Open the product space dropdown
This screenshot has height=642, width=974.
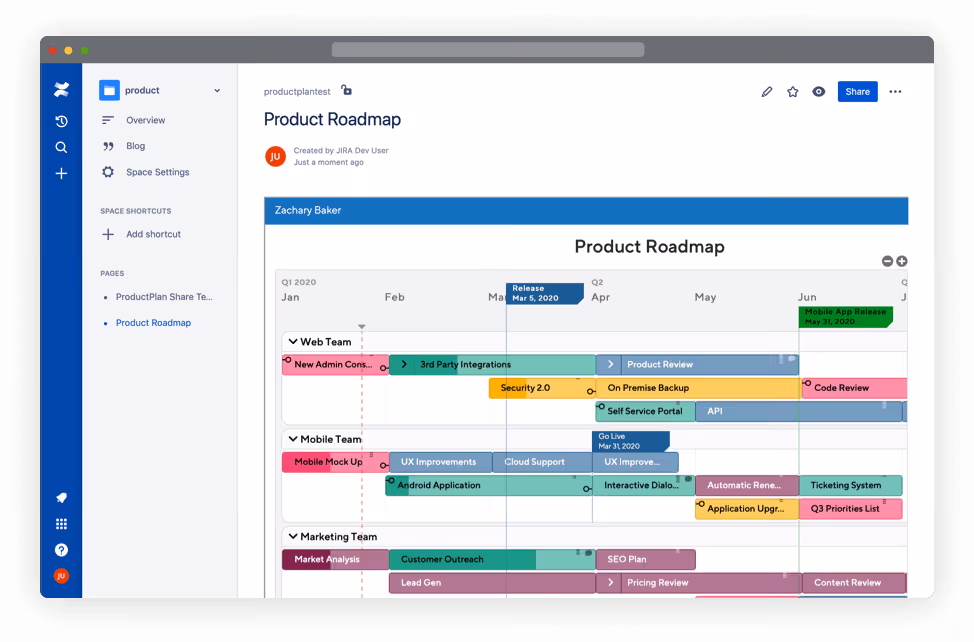[x=216, y=90]
